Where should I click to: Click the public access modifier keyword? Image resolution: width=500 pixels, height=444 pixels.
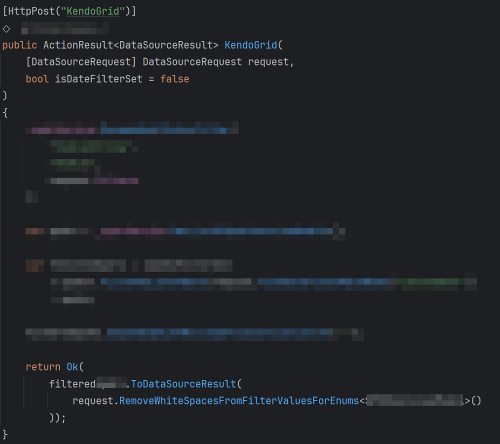click(20, 45)
